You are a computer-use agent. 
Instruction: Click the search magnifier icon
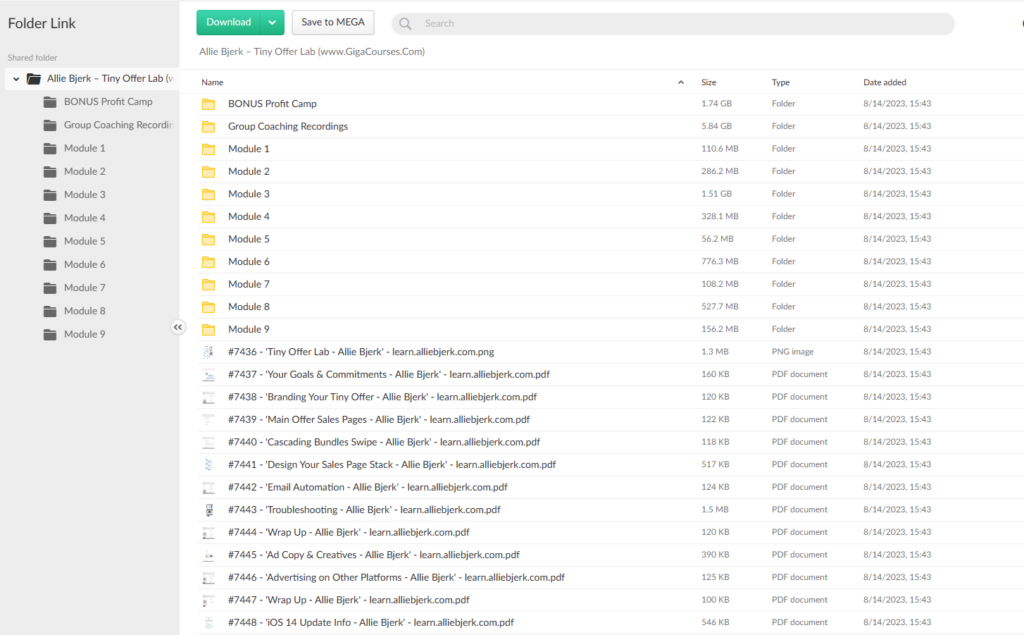point(405,24)
